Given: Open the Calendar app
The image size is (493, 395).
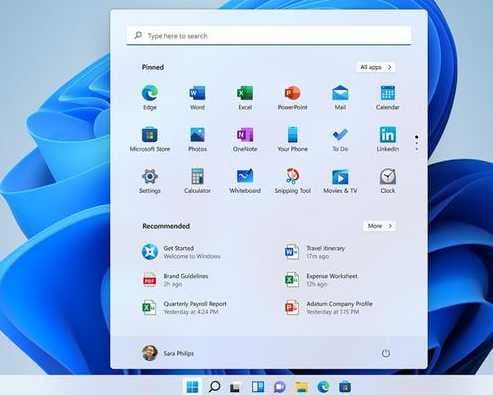Looking at the screenshot, I should pos(388,97).
